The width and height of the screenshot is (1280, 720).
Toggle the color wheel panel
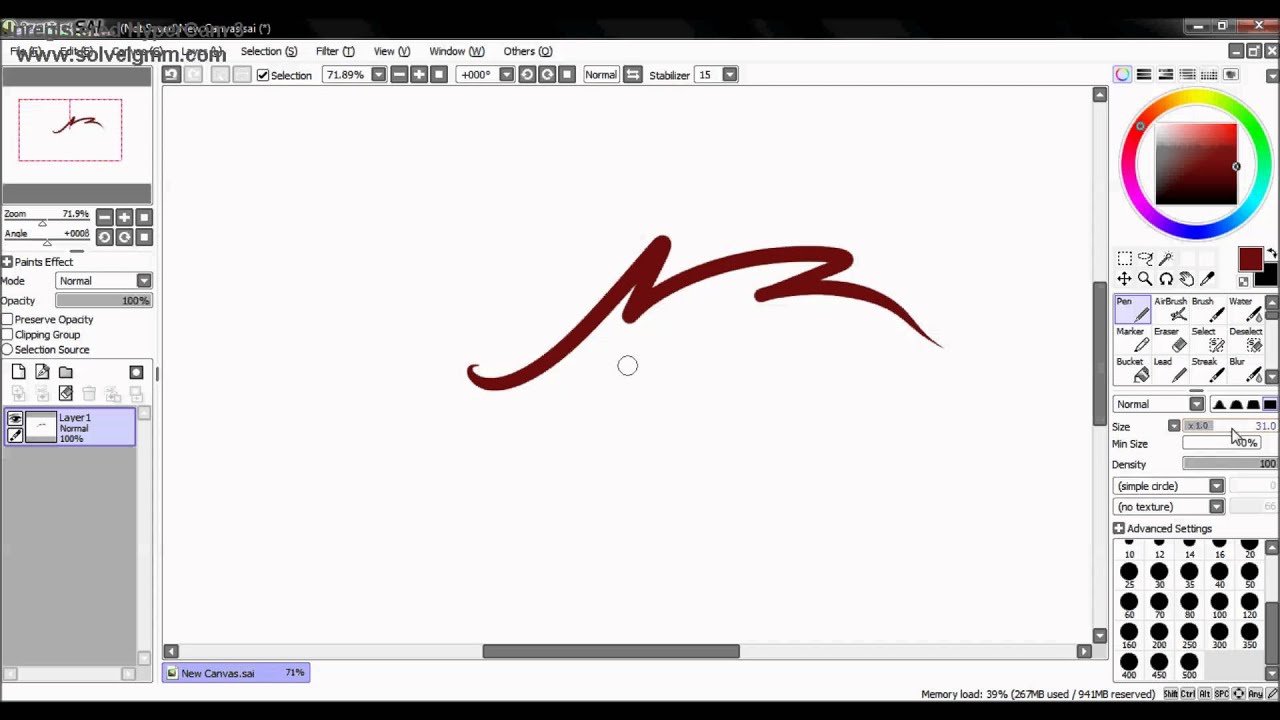coord(1123,75)
